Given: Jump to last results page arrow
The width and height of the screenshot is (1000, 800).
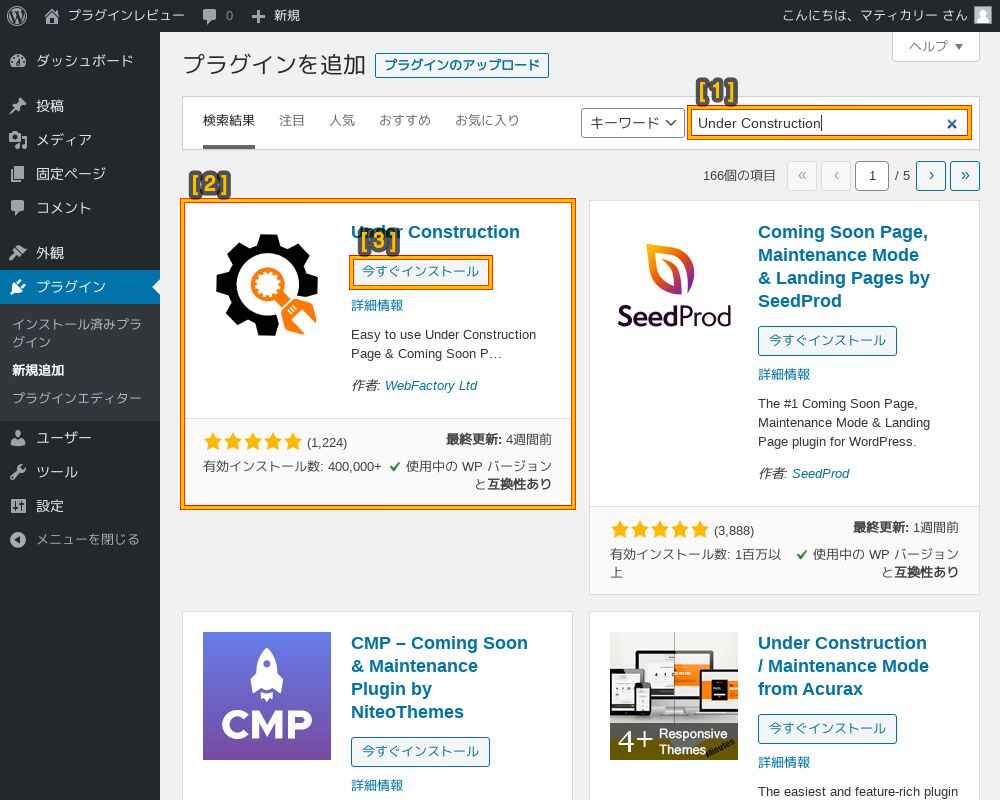Looking at the screenshot, I should [x=965, y=175].
